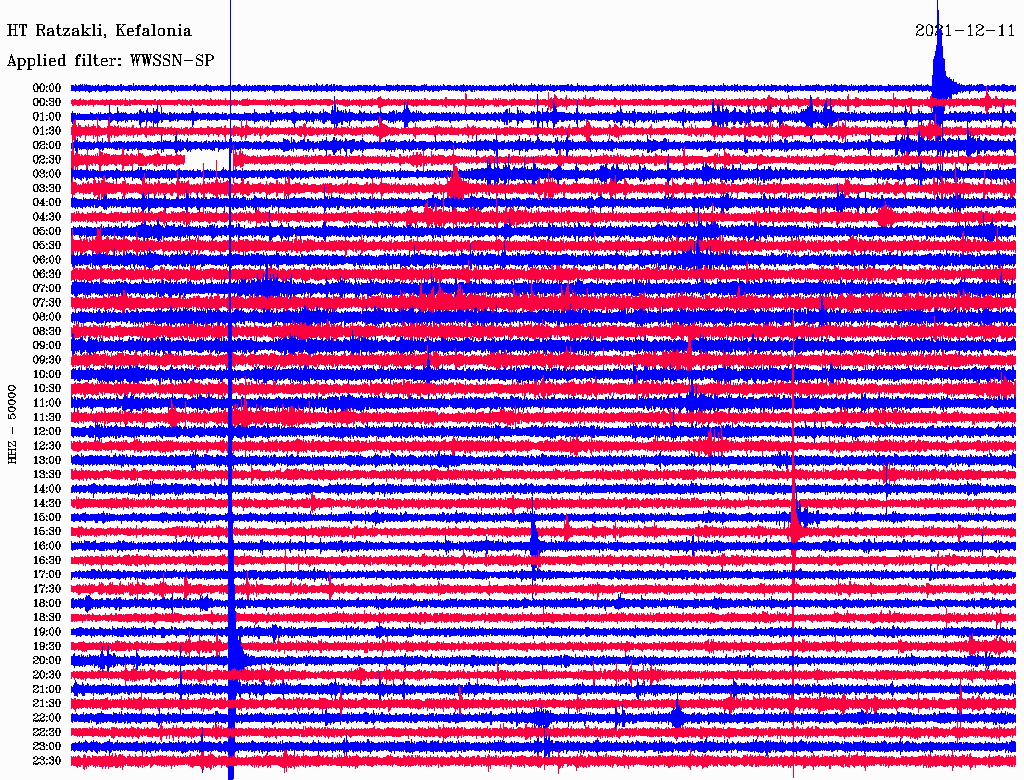The image size is (1024, 780).
Task: Click the 17:30 time label
Action: (47, 589)
